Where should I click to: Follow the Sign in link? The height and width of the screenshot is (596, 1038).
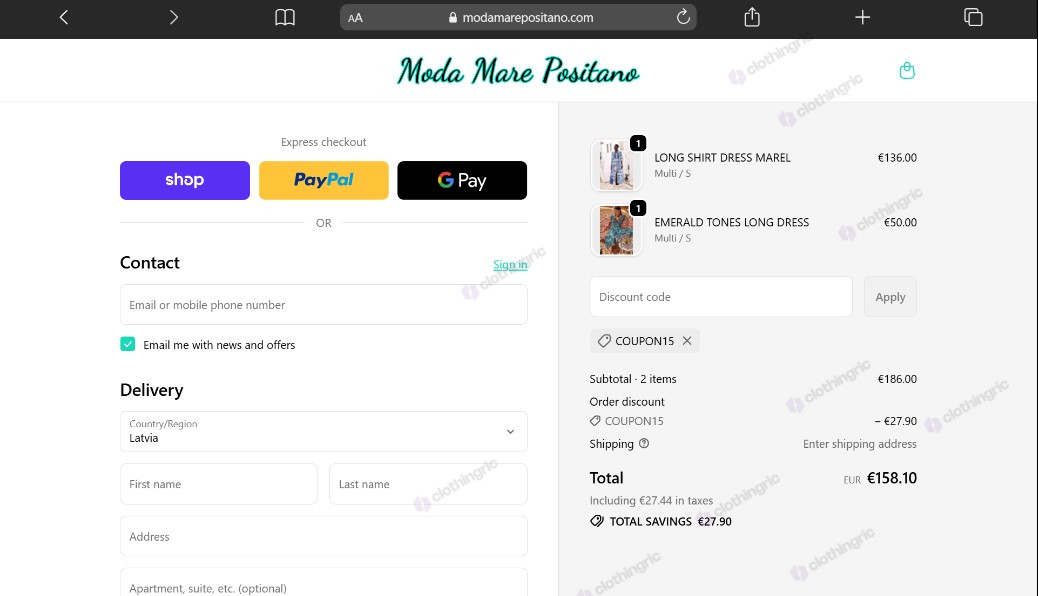coord(510,265)
